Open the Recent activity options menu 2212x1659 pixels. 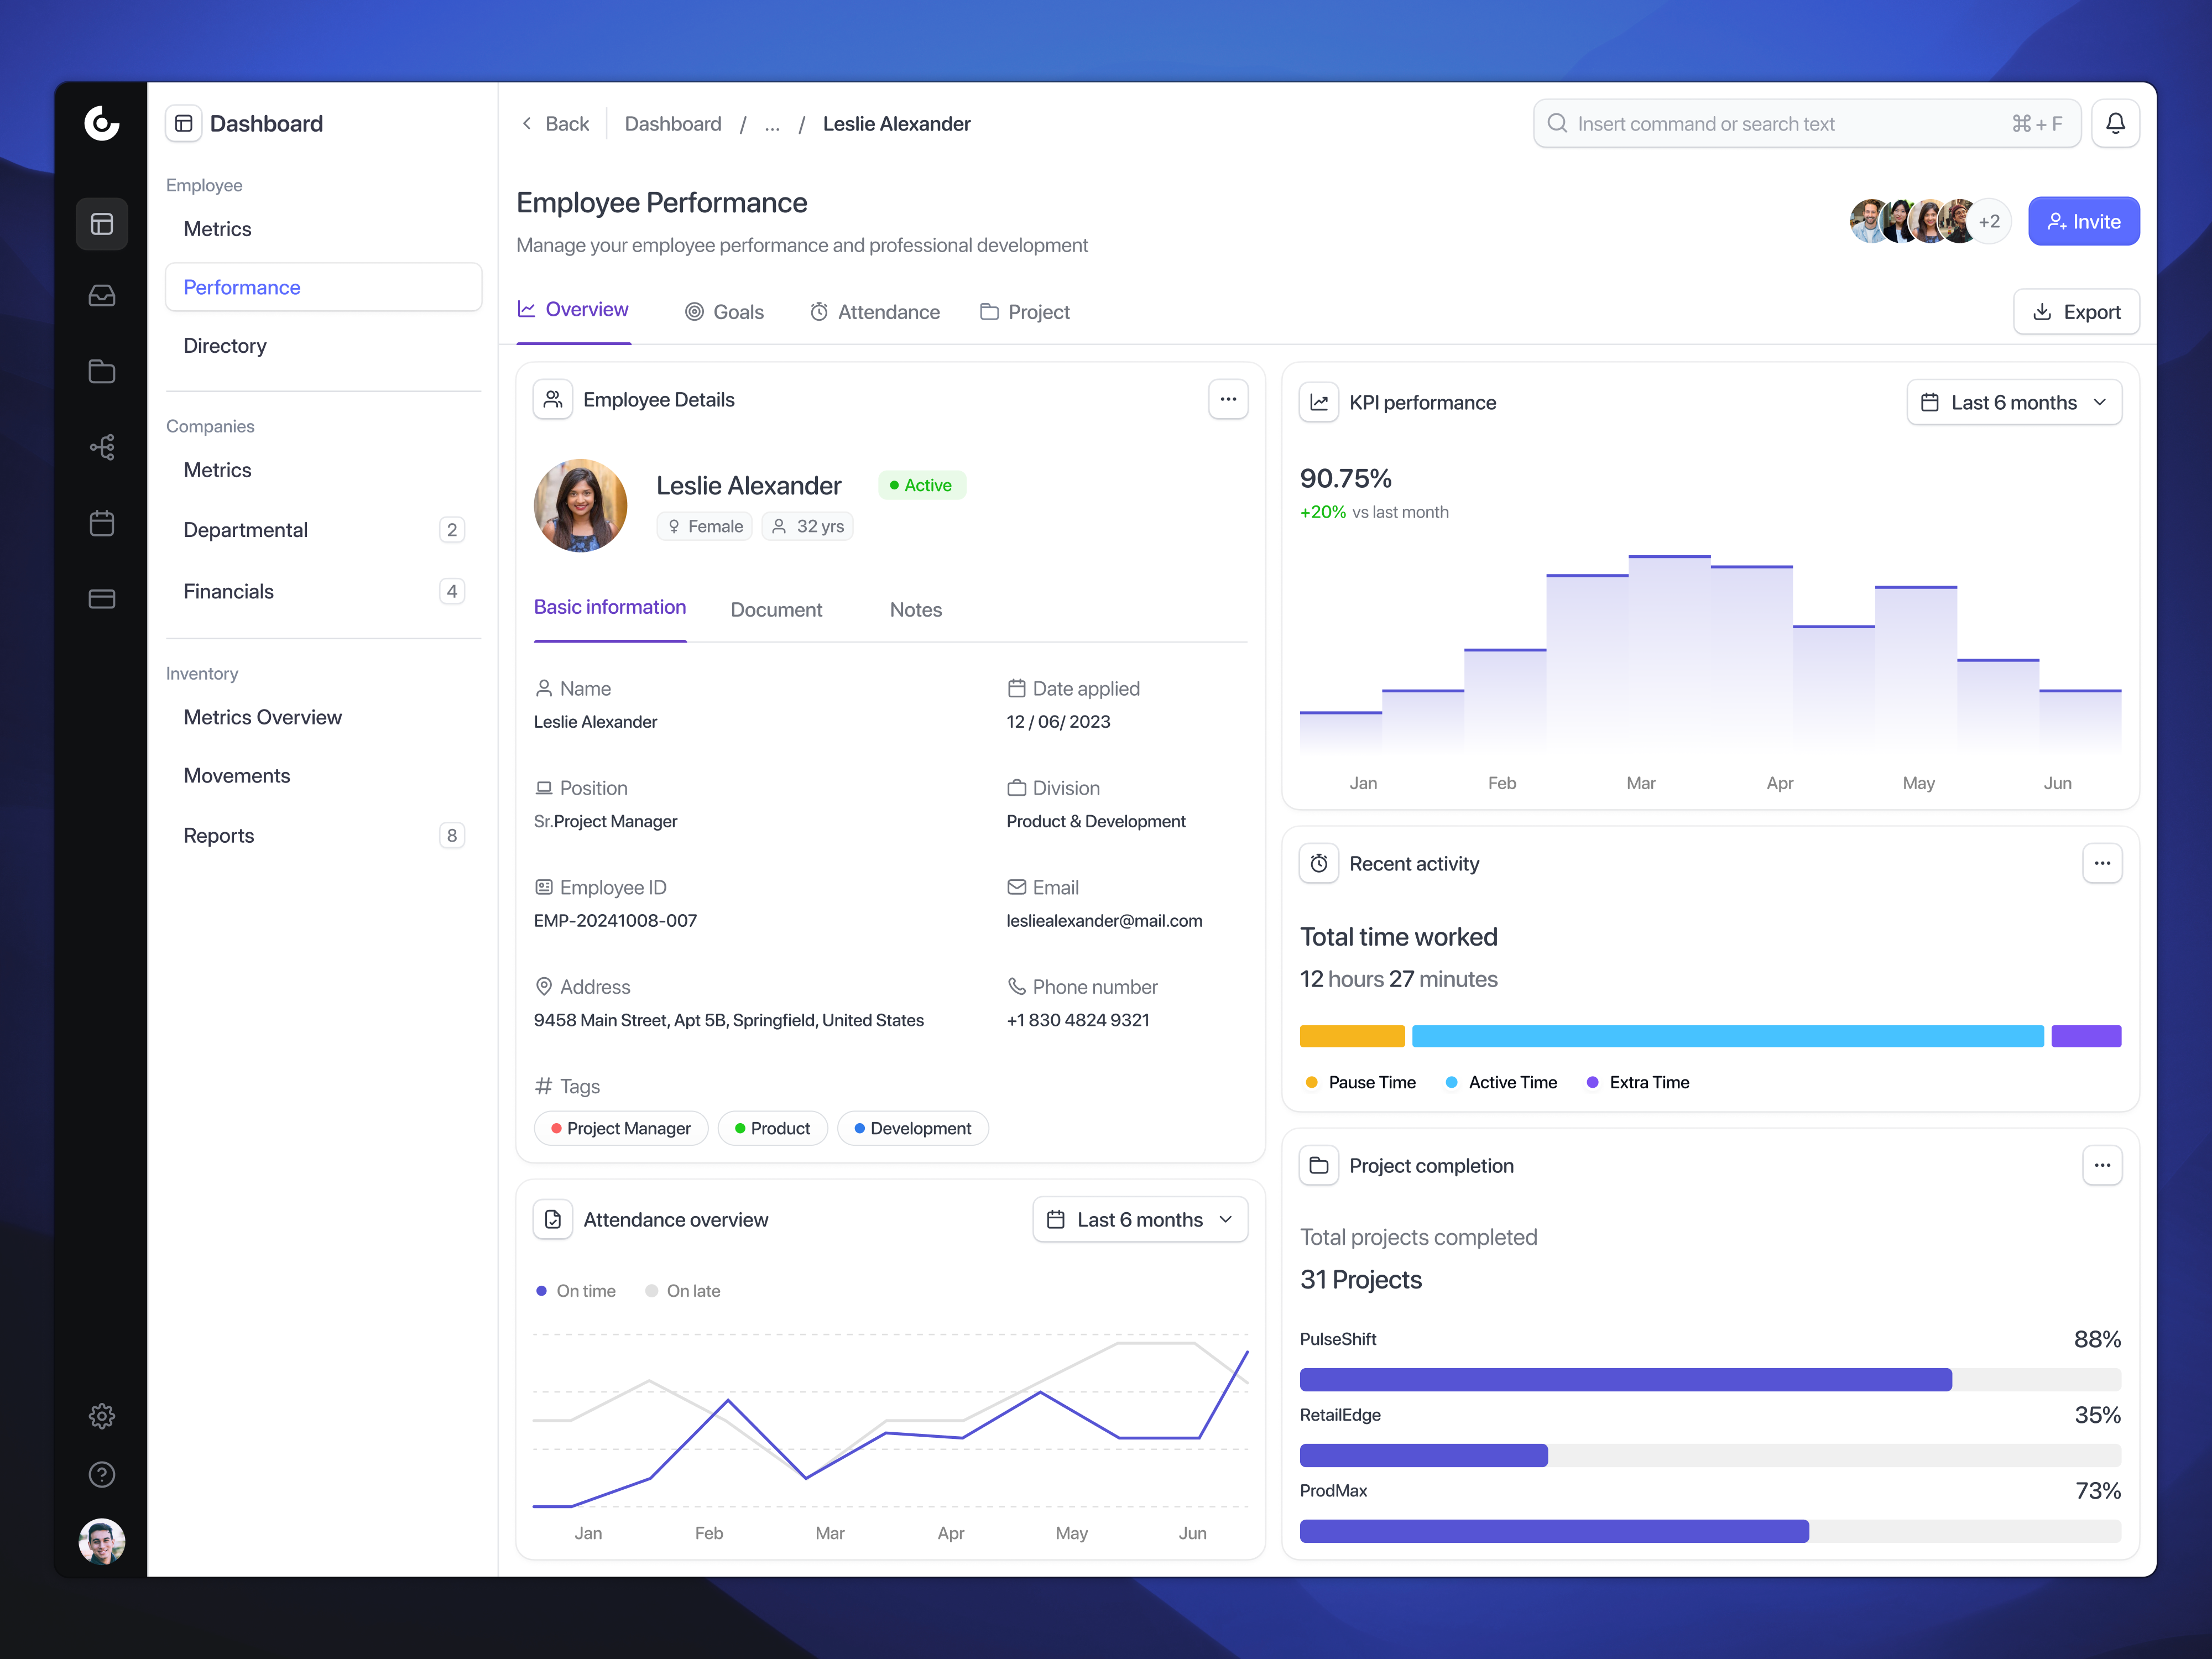[x=2102, y=863]
